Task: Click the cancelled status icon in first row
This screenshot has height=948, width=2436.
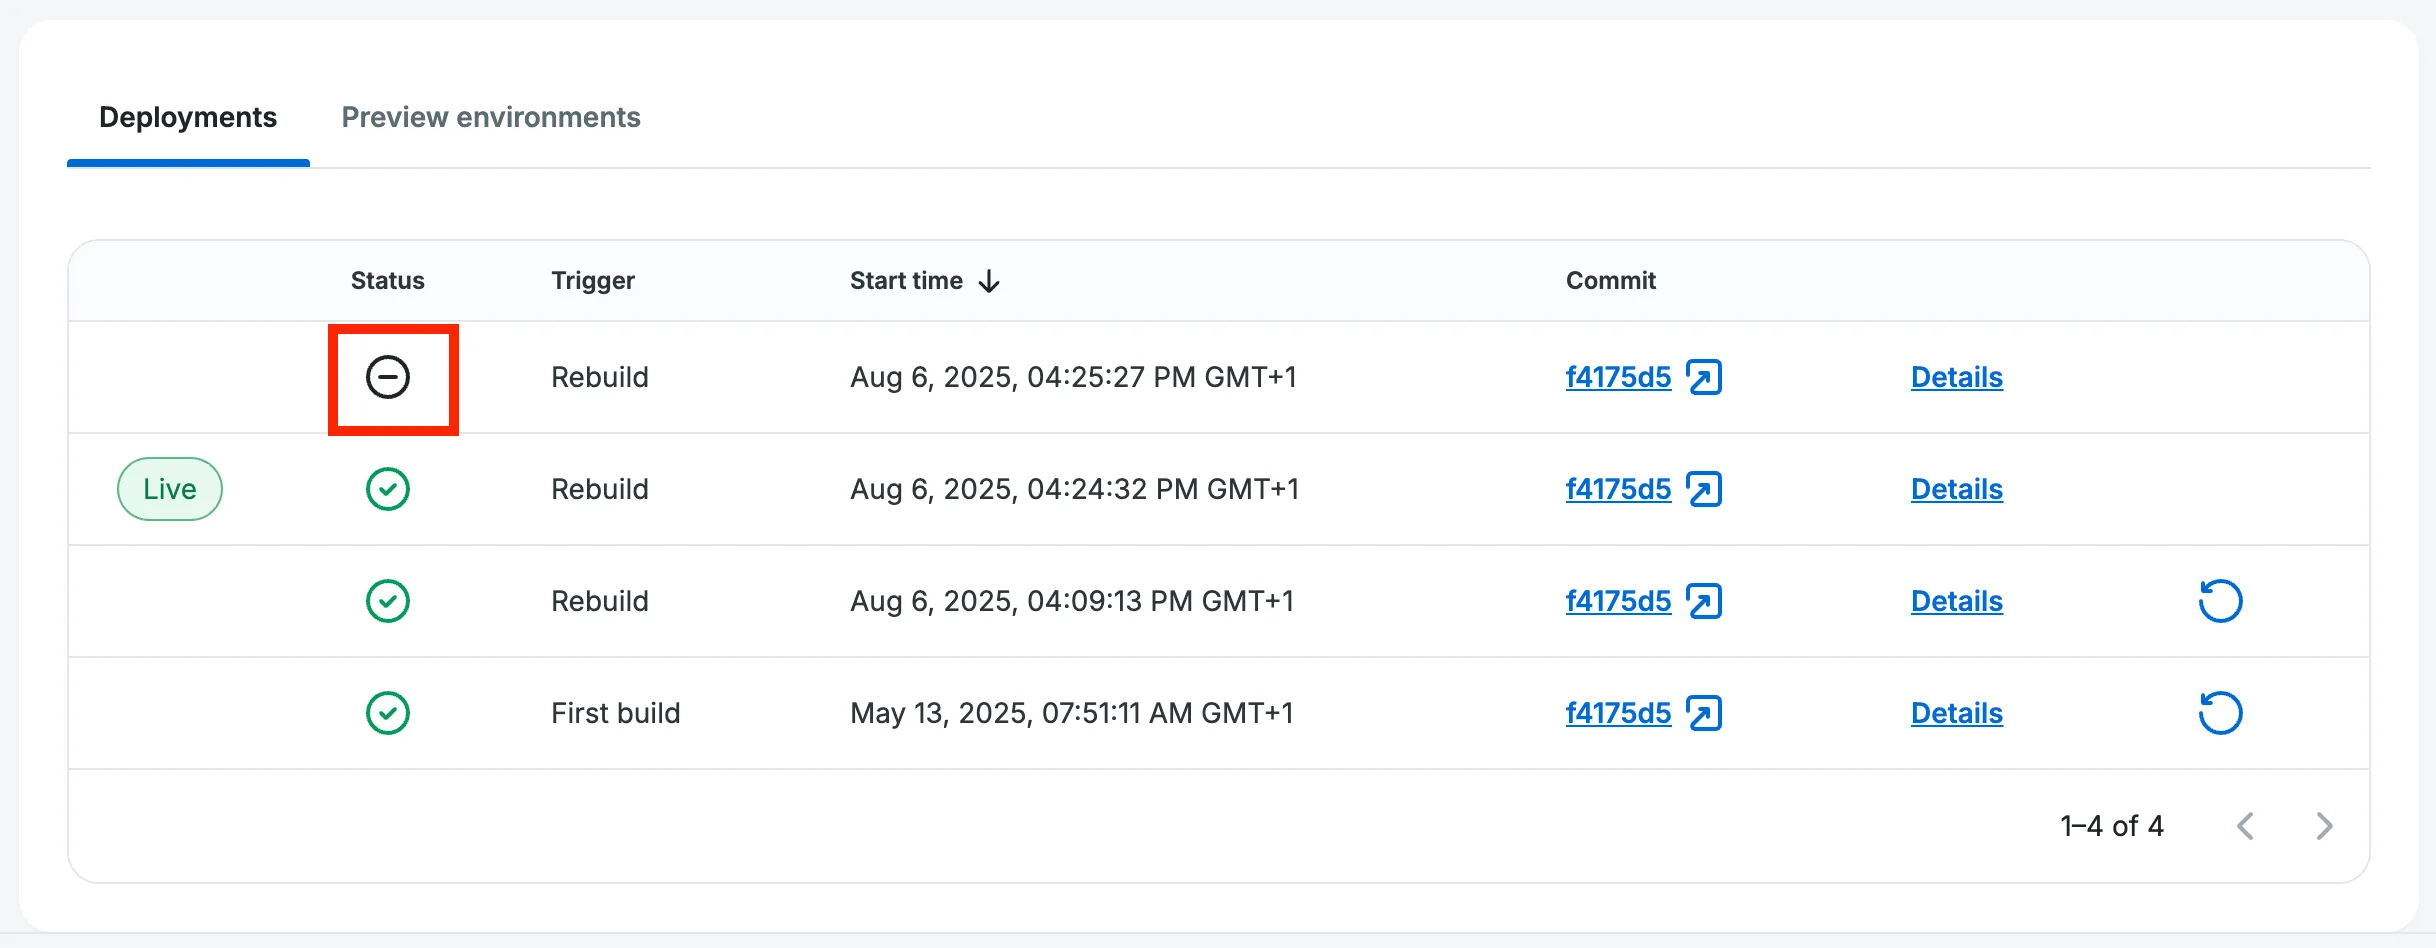Action: point(388,378)
